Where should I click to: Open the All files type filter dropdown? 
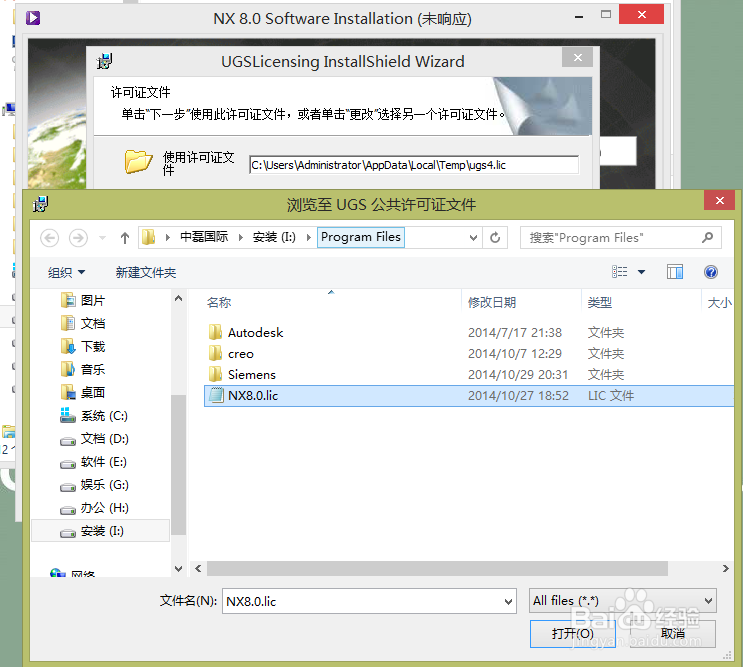pyautogui.click(x=708, y=601)
